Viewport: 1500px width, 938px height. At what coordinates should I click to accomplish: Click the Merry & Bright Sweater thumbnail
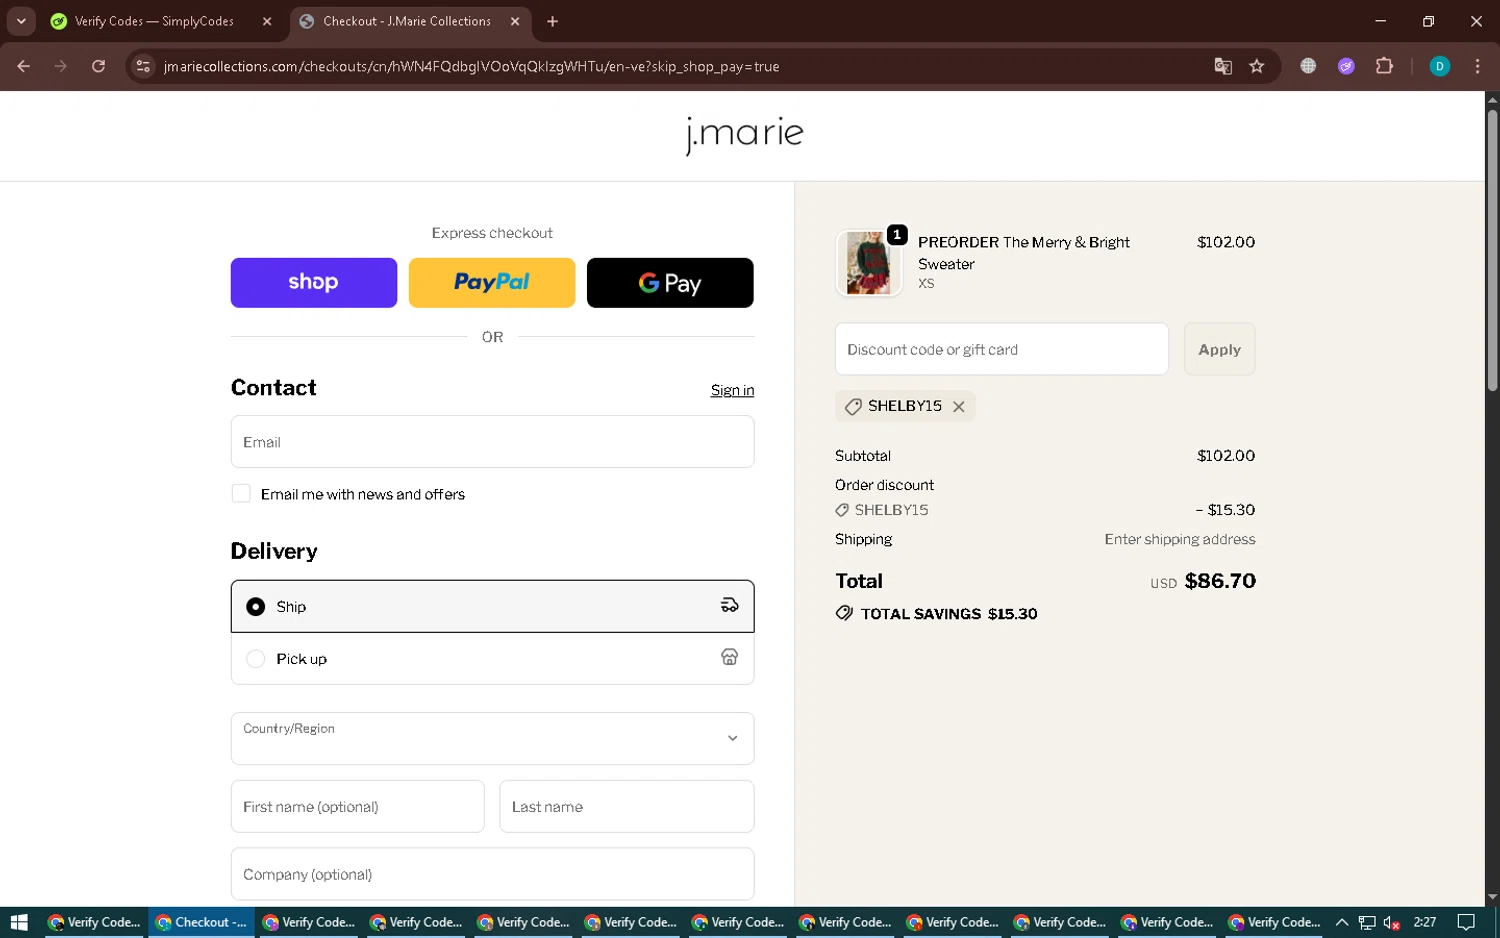coord(868,263)
